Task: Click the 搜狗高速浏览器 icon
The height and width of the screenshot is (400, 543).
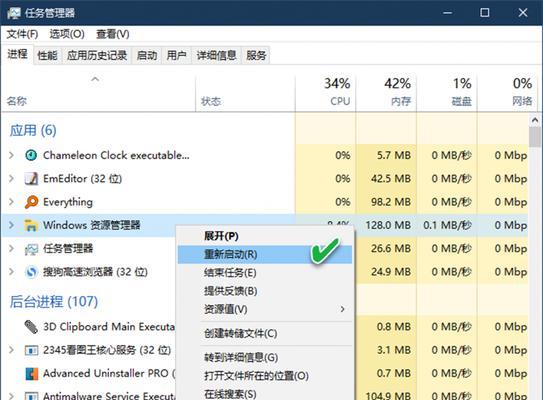Action: [31, 272]
